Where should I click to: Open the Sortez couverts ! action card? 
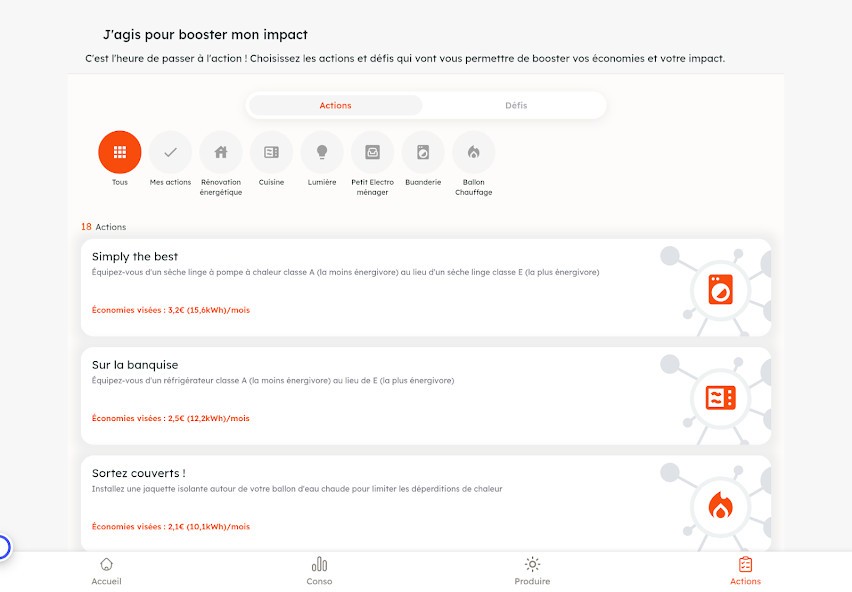(x=426, y=503)
